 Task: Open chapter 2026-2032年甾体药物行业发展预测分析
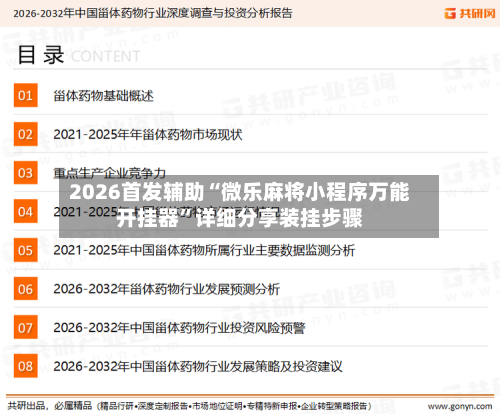(x=166, y=289)
